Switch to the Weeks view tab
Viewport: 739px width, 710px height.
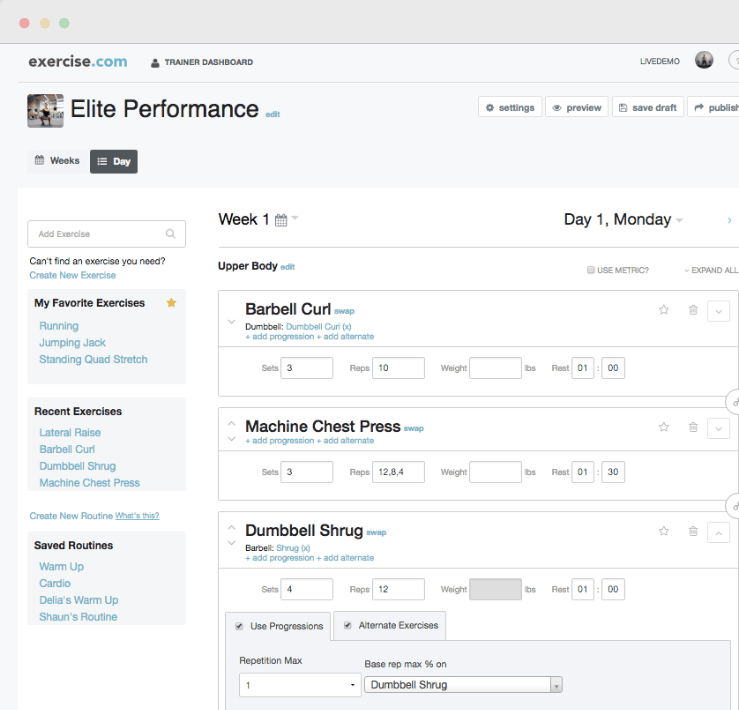(x=57, y=161)
